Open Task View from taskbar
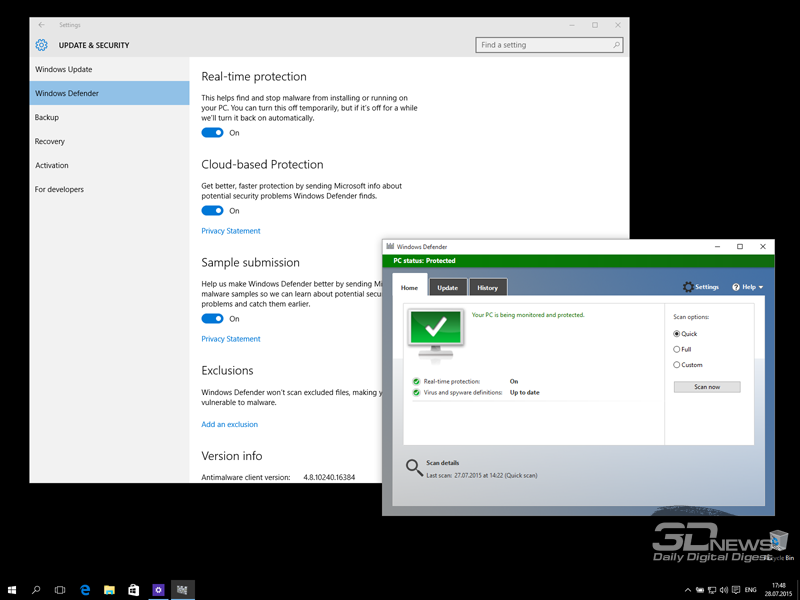 60,590
